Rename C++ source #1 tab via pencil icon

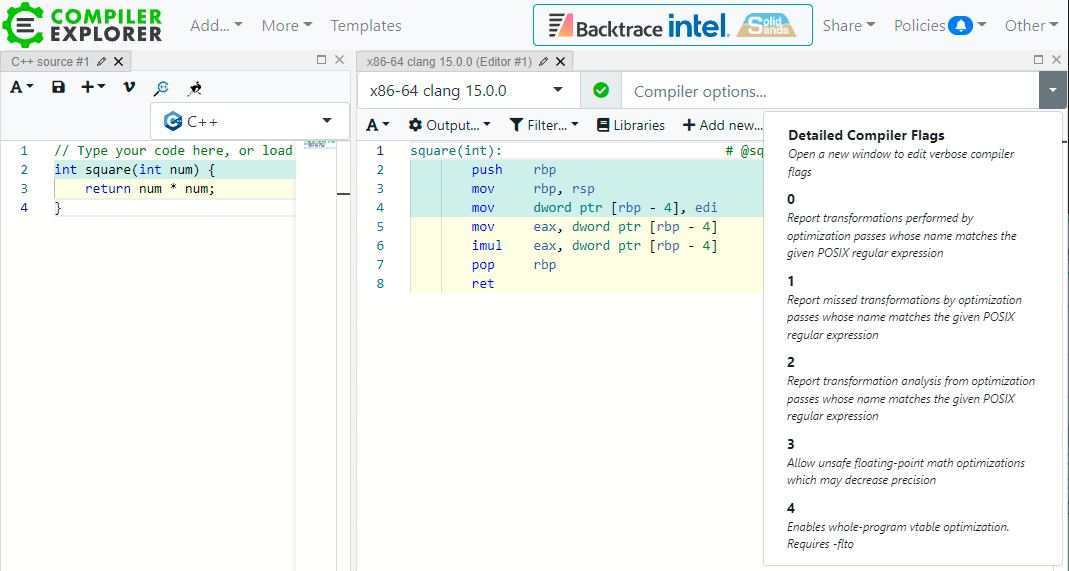click(102, 61)
